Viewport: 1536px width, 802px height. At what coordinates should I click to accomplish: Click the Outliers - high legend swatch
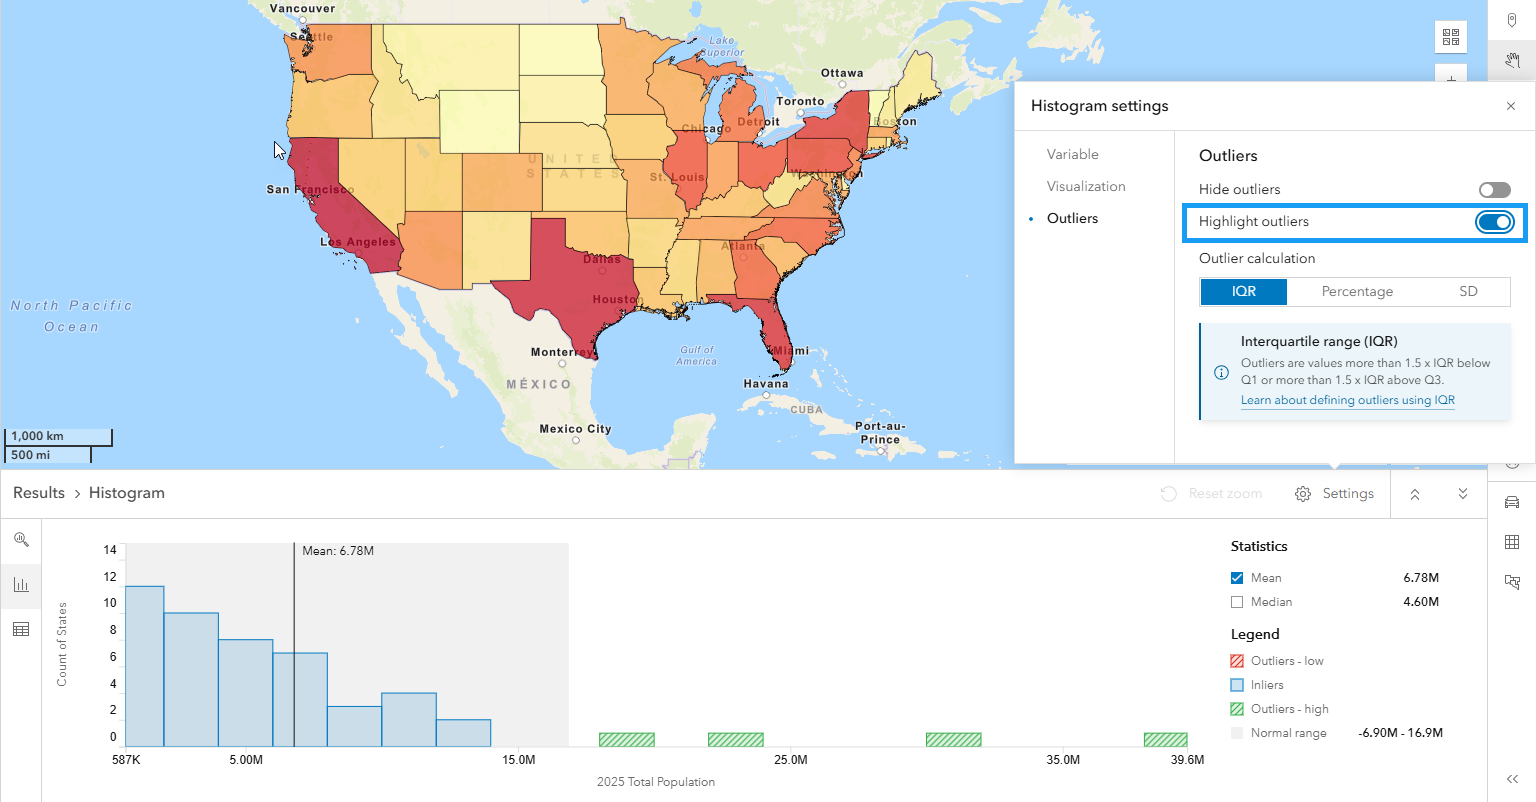coord(1237,709)
